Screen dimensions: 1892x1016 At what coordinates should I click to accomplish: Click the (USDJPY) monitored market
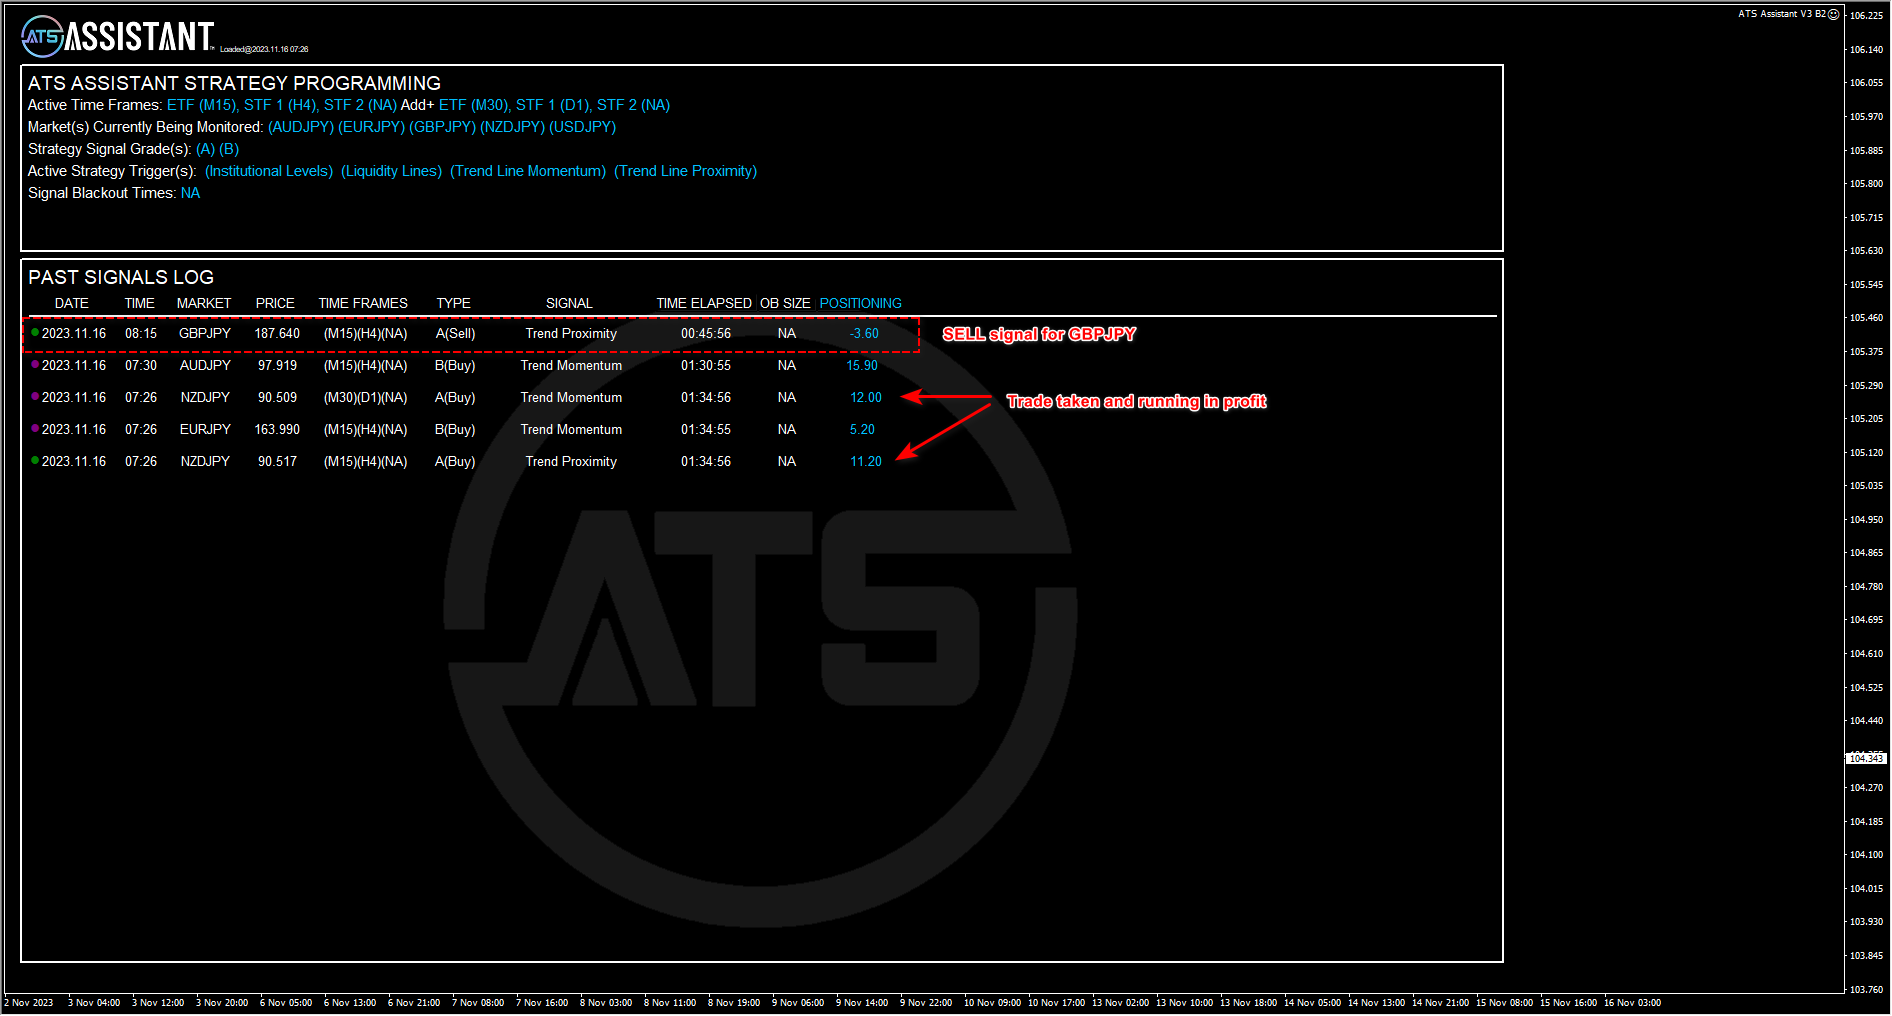pos(582,127)
